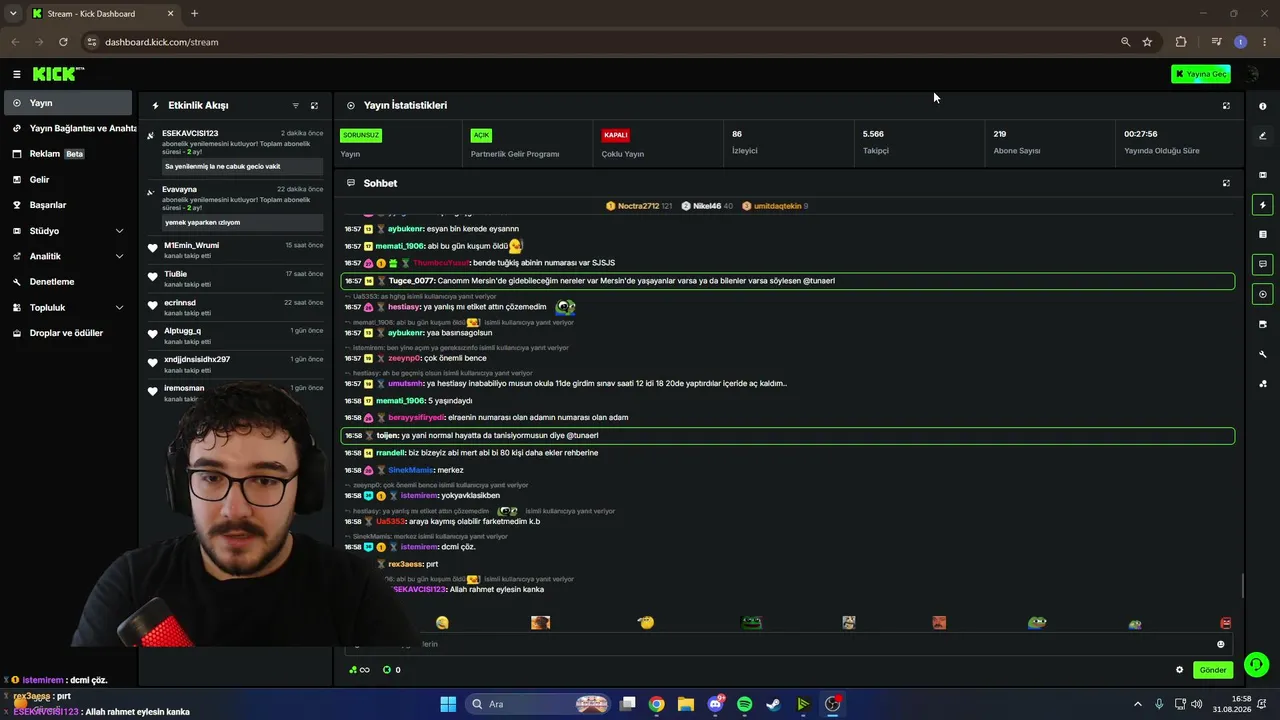Click the window panel icon below the play icon
This screenshot has width=1280, height=720.
point(1263,324)
